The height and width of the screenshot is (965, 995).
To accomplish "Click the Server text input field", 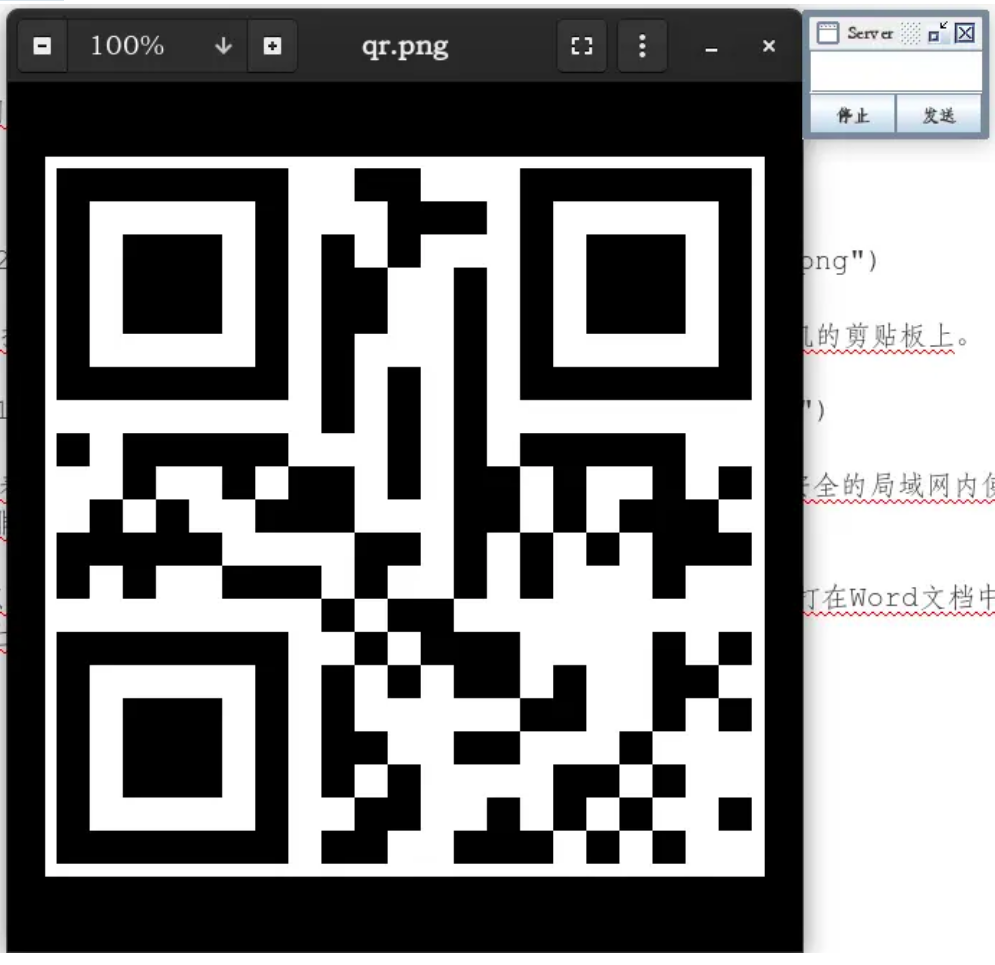I will [896, 72].
